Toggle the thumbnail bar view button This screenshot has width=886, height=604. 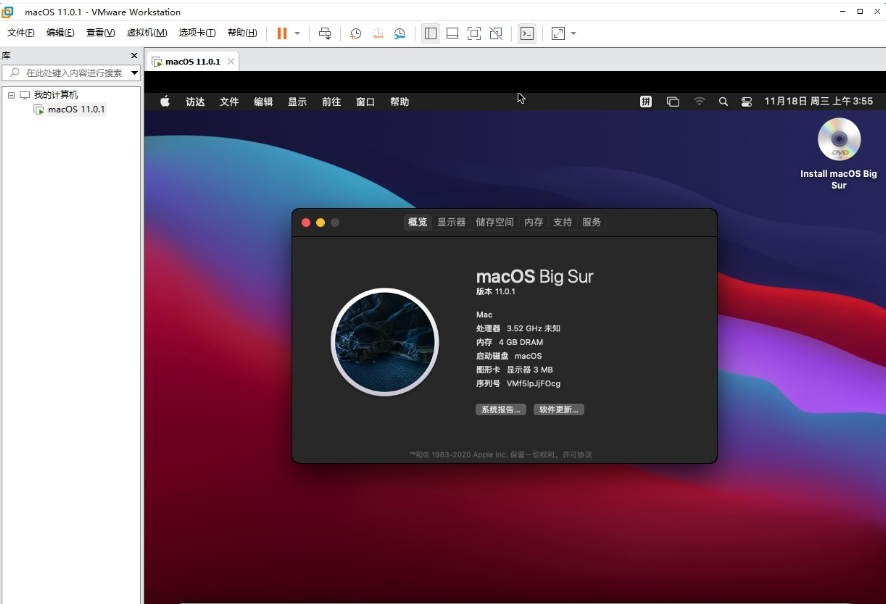[x=452, y=33]
